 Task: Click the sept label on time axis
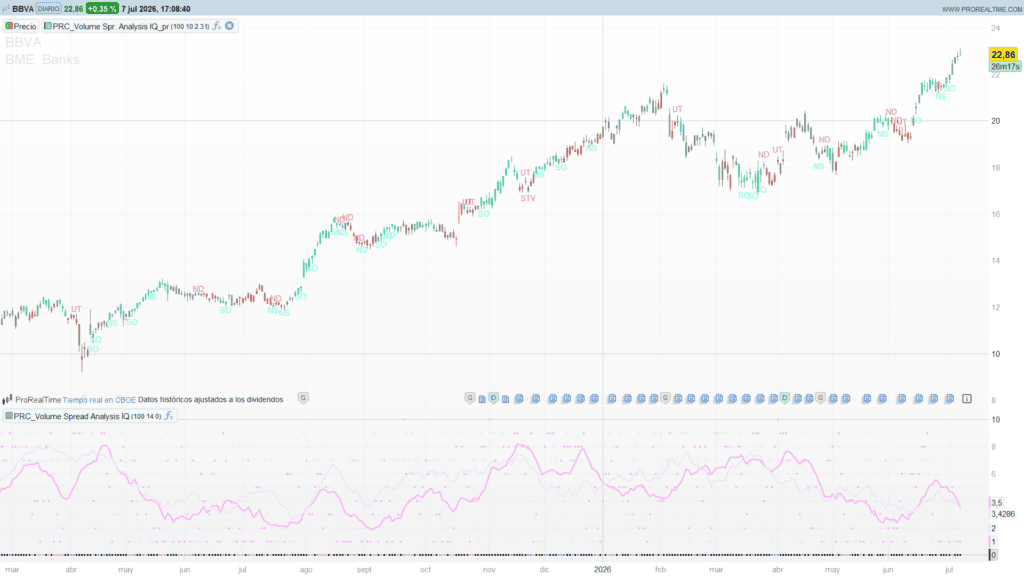tap(364, 569)
